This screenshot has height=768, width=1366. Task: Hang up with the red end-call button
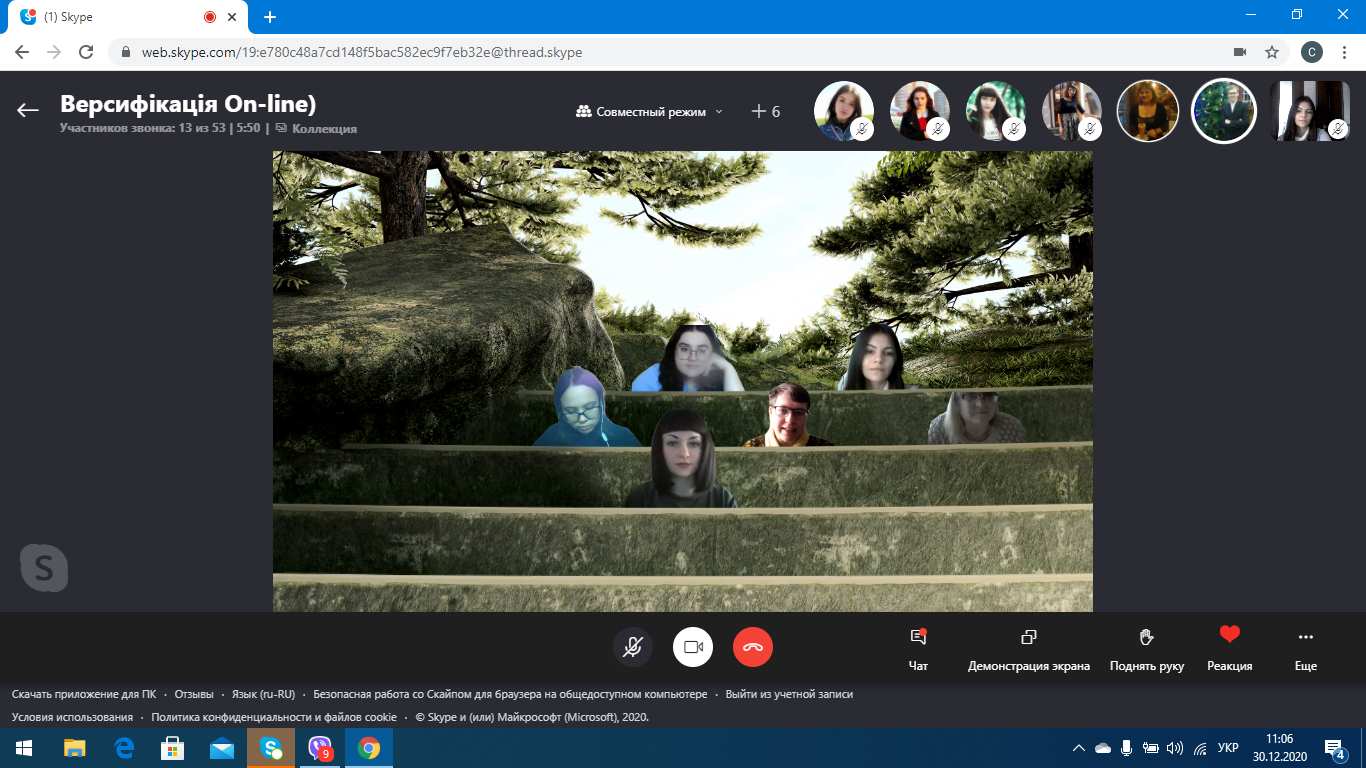(753, 647)
